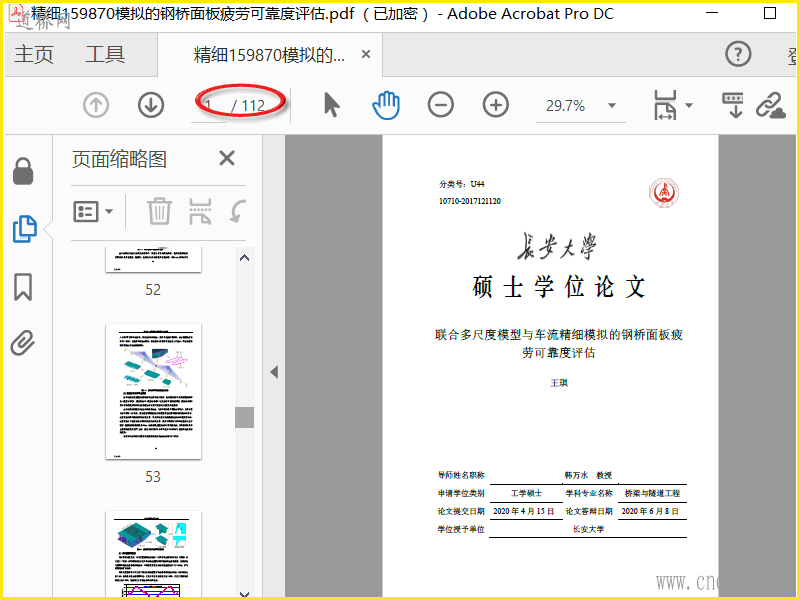The width and height of the screenshot is (800, 600).
Task: Click the author name 王琪
Action: pos(559,383)
